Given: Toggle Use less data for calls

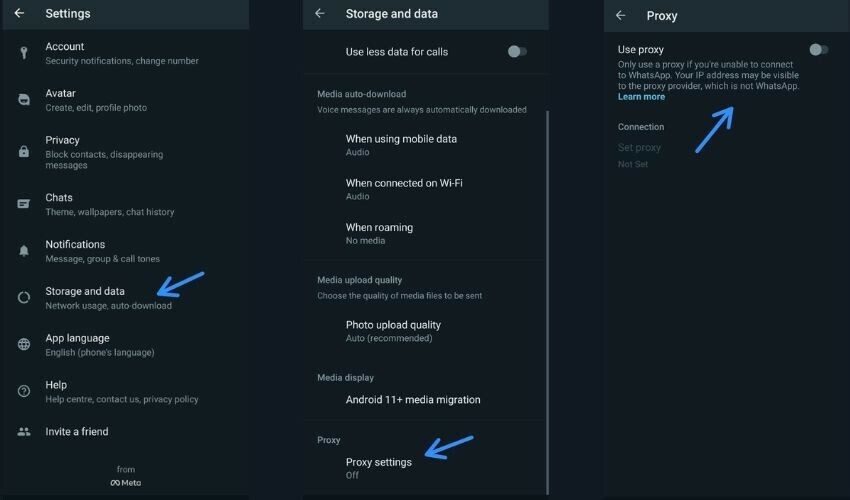Looking at the screenshot, I should click(x=516, y=51).
